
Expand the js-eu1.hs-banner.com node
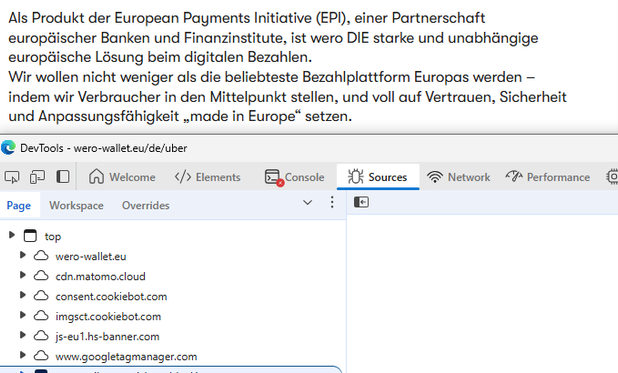[23, 335]
